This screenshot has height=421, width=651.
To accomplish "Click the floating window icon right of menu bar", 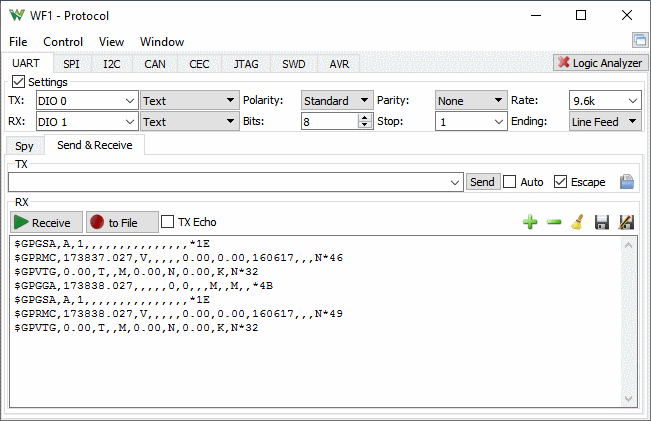I will (640, 41).
